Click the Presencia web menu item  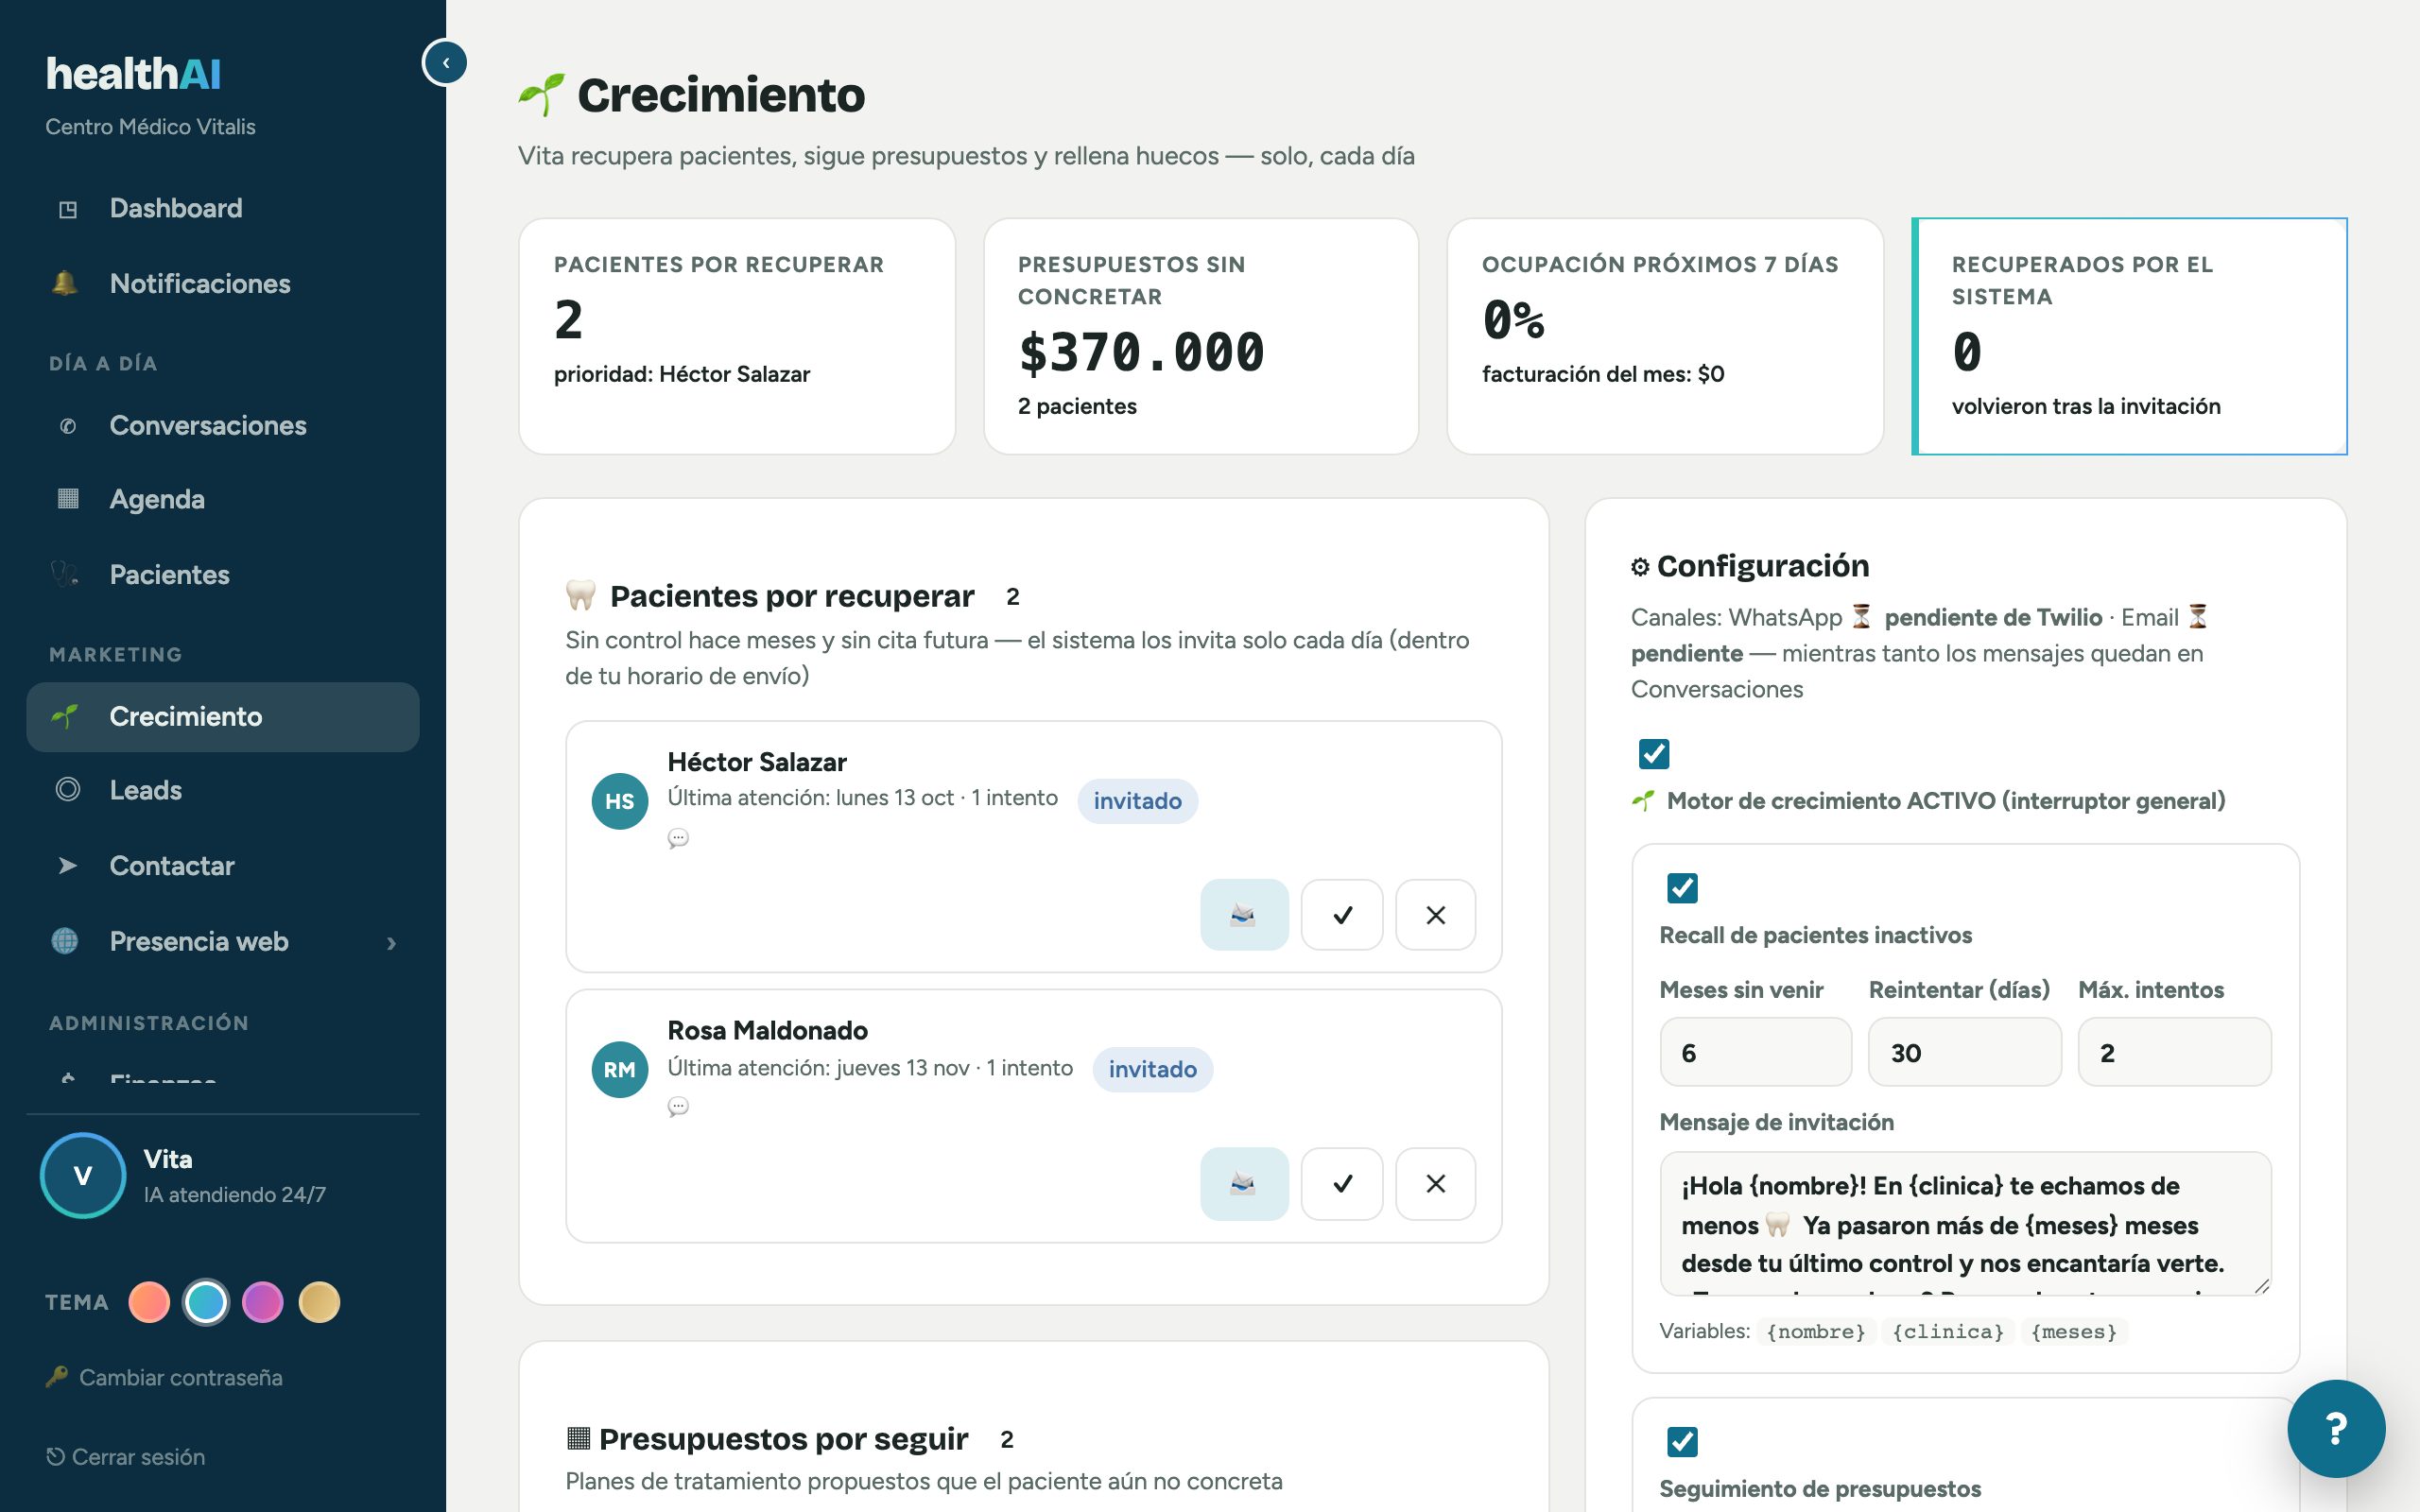click(222, 942)
